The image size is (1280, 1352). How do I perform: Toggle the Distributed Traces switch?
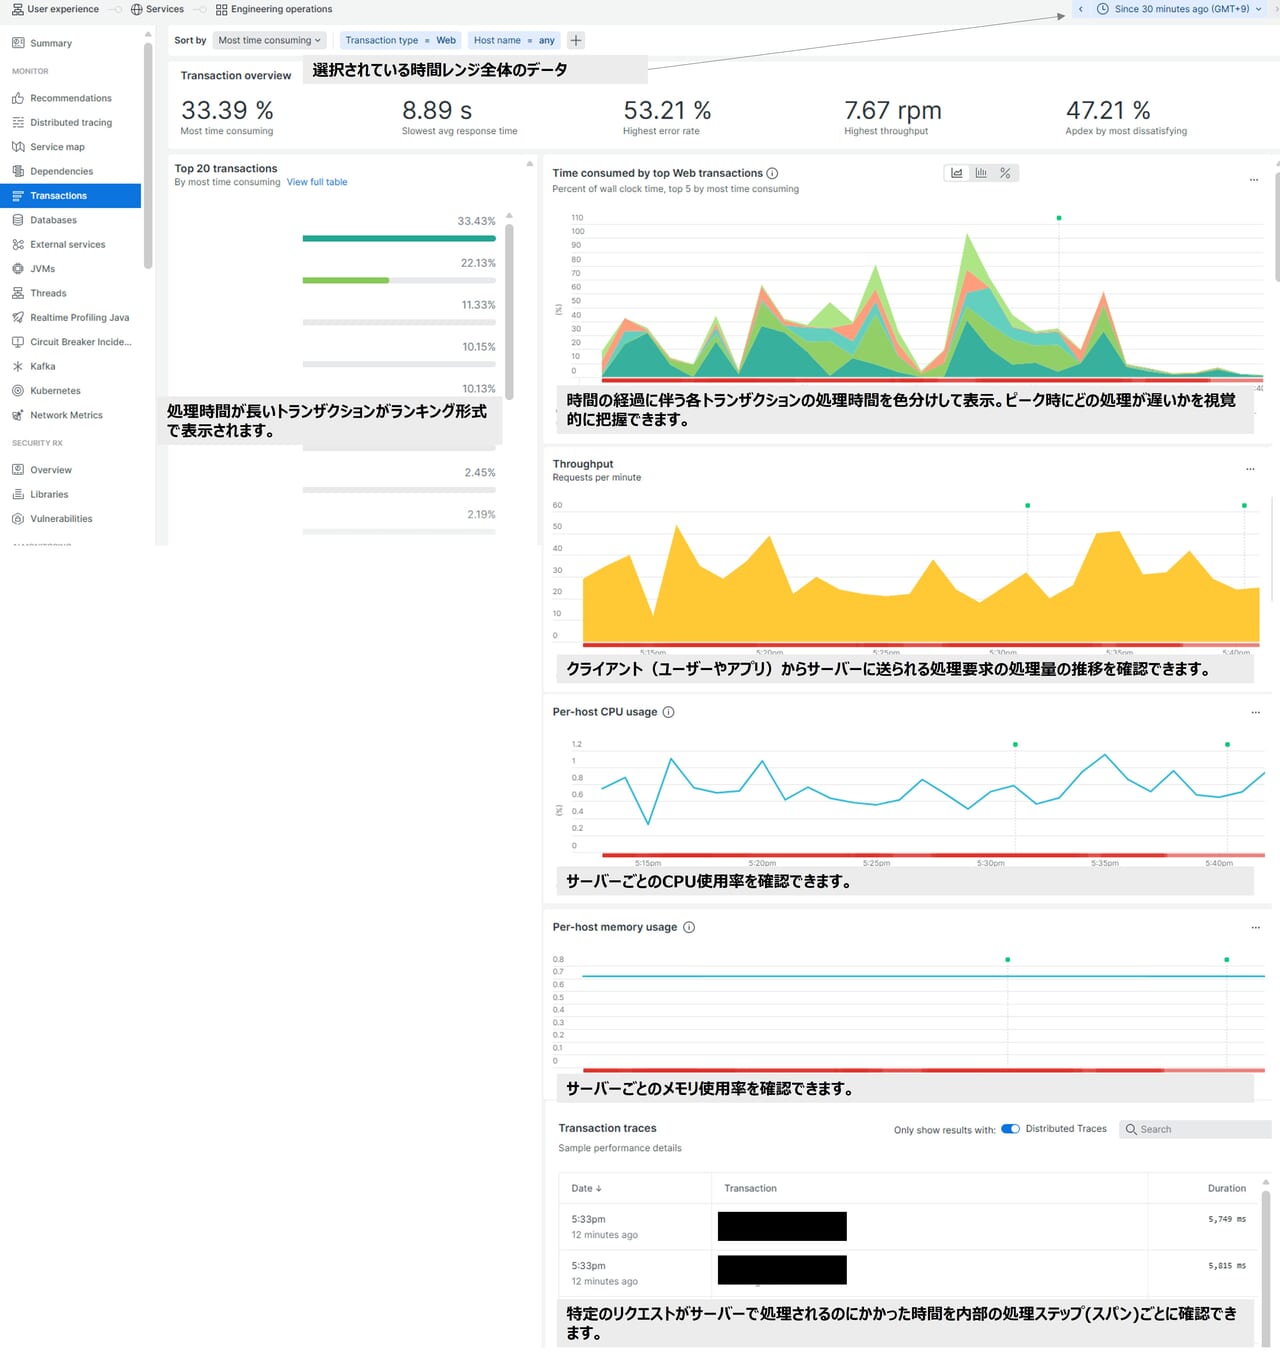pos(1010,1129)
